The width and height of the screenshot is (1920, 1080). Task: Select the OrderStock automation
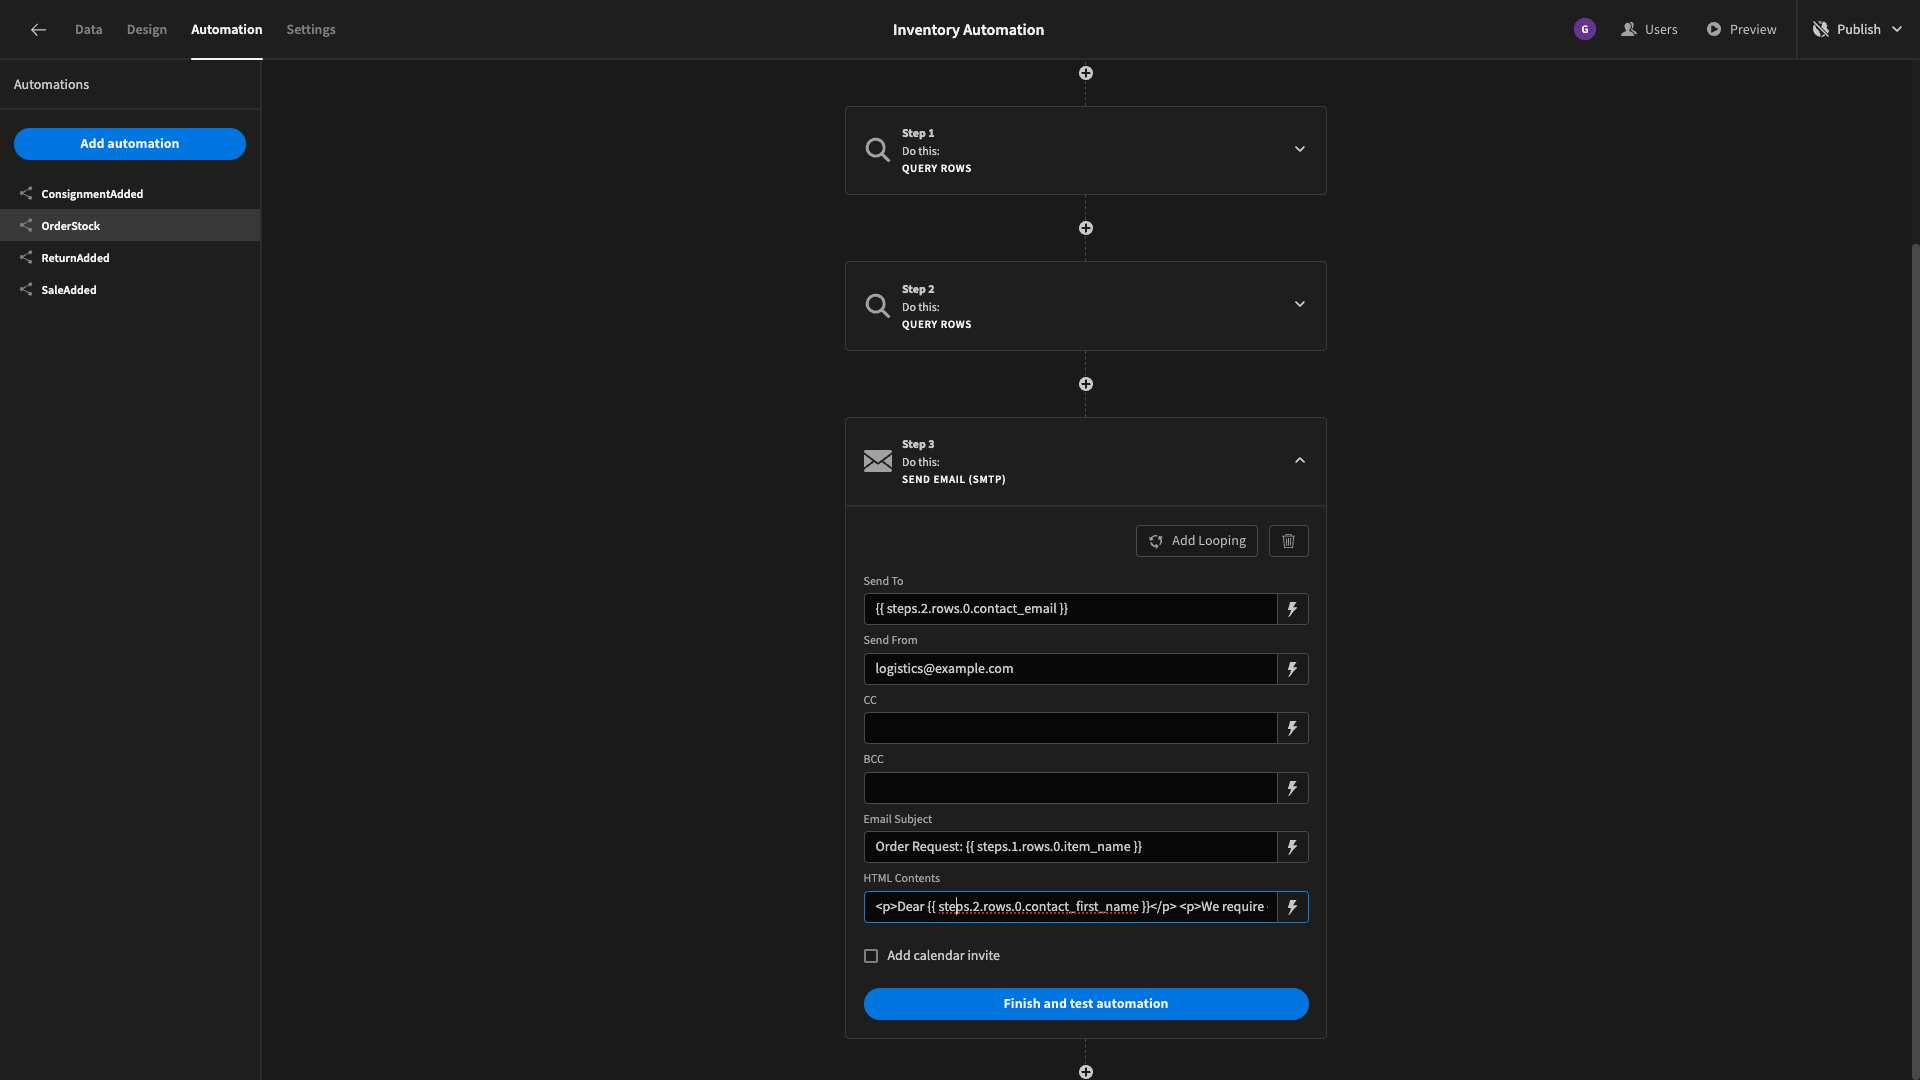(x=130, y=226)
